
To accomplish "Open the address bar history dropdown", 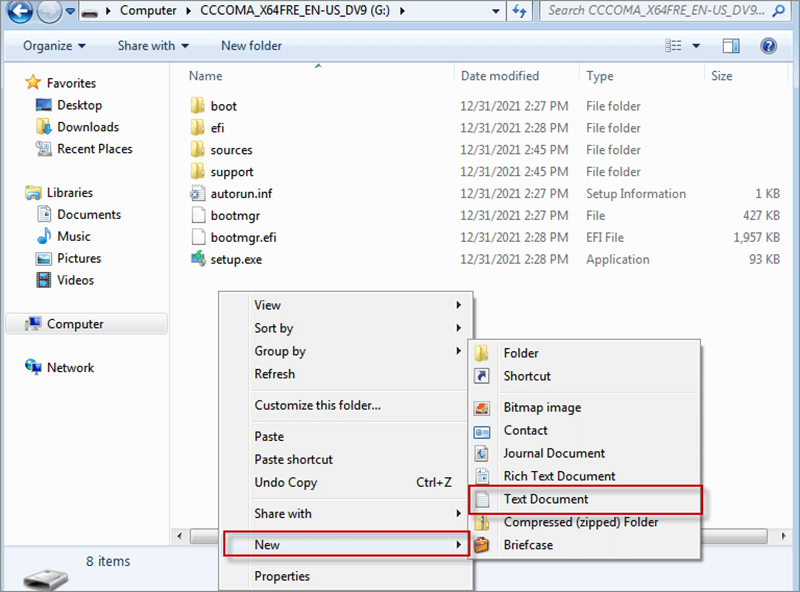I will 495,11.
